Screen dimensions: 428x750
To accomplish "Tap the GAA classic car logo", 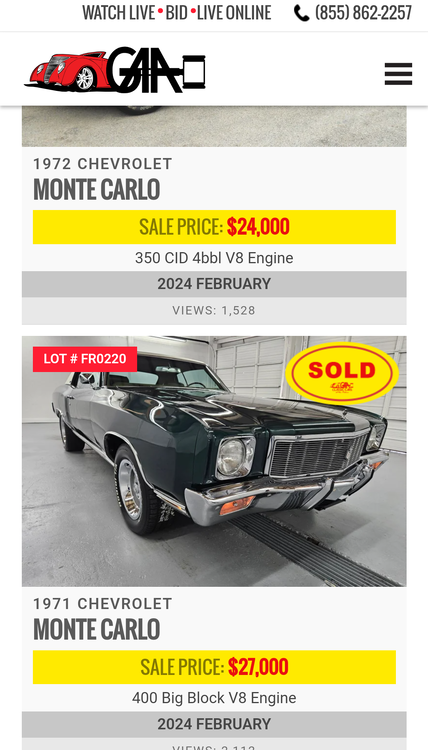I will pyautogui.click(x=115, y=70).
